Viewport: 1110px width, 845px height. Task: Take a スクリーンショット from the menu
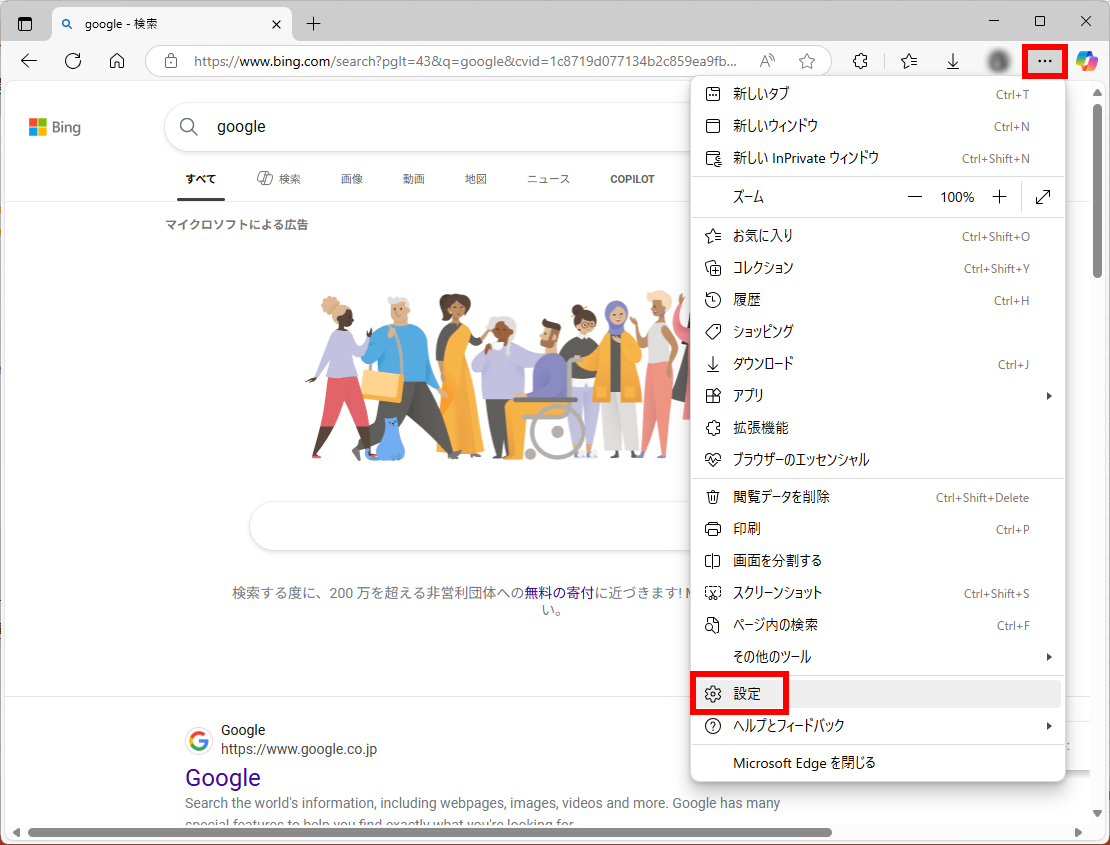click(x=878, y=593)
